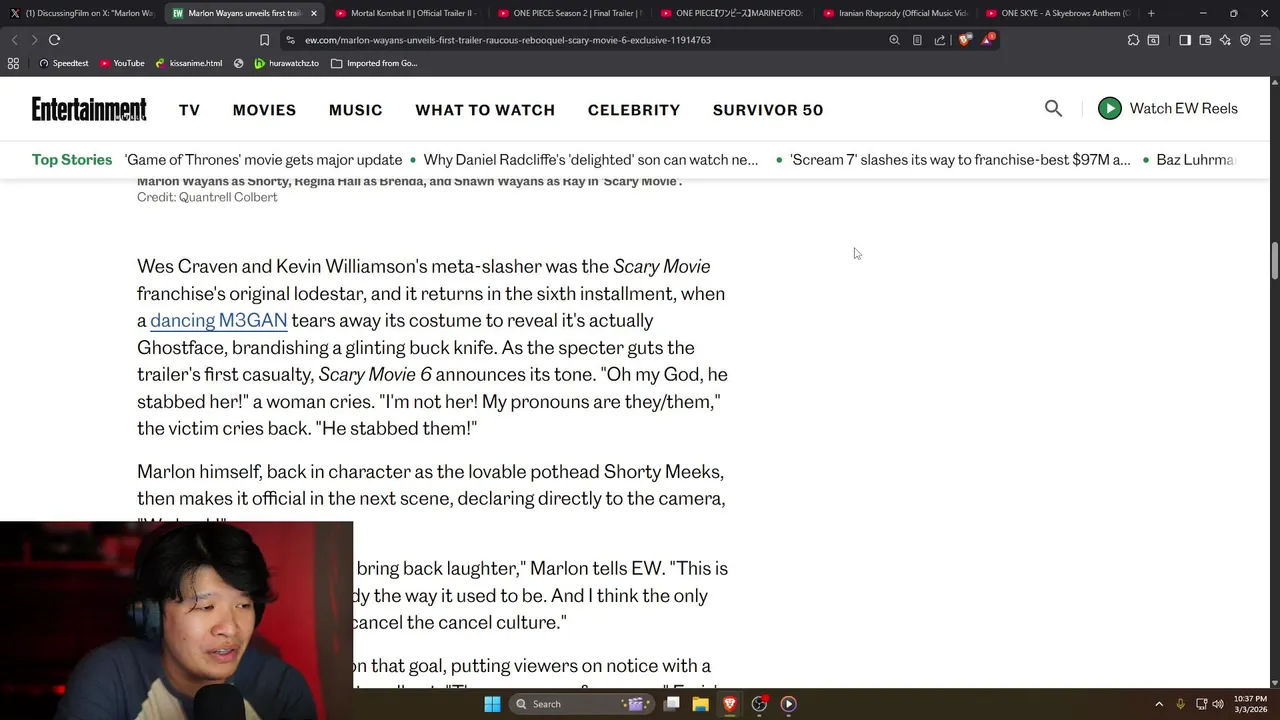Click 'Top Stories' label
Screen dimensions: 1280x720
coord(72,160)
